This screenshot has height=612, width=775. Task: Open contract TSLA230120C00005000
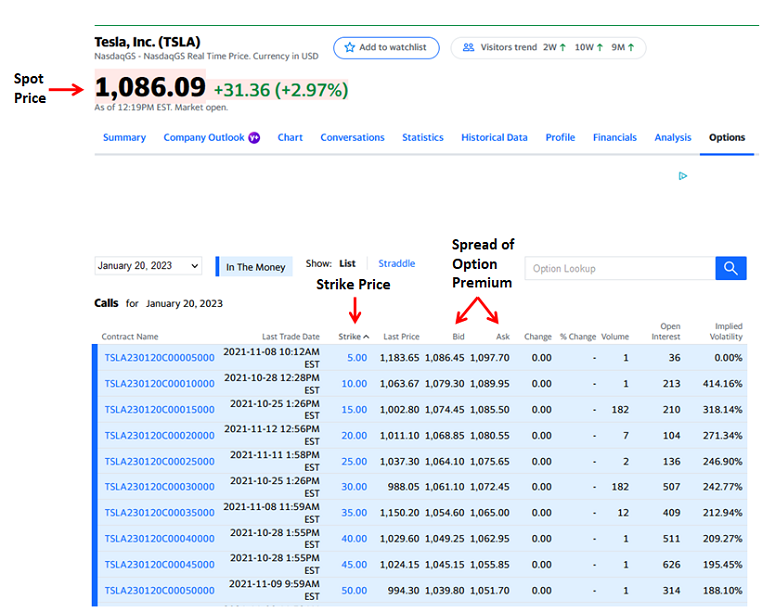[159, 358]
